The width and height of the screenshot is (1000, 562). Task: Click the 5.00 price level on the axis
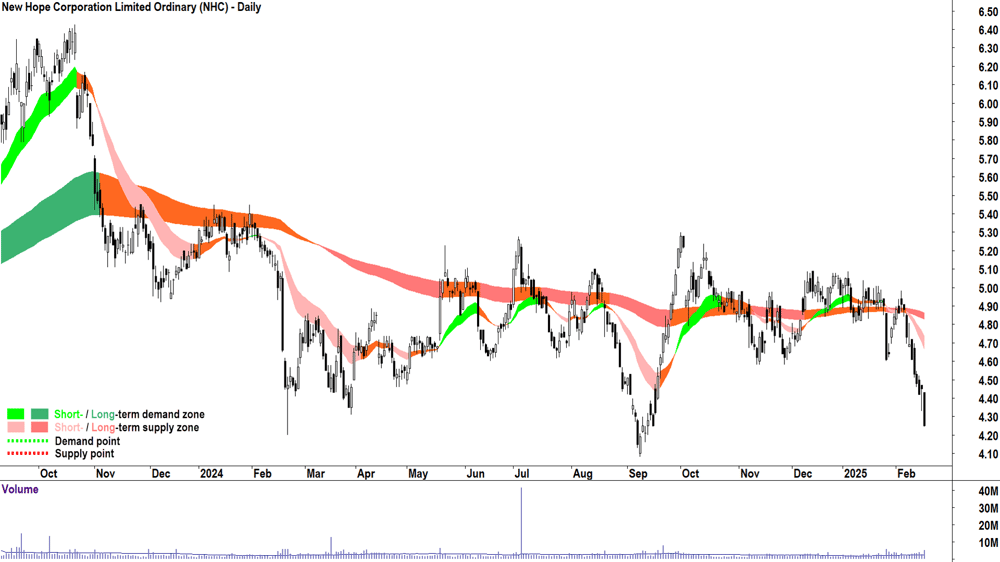988,288
